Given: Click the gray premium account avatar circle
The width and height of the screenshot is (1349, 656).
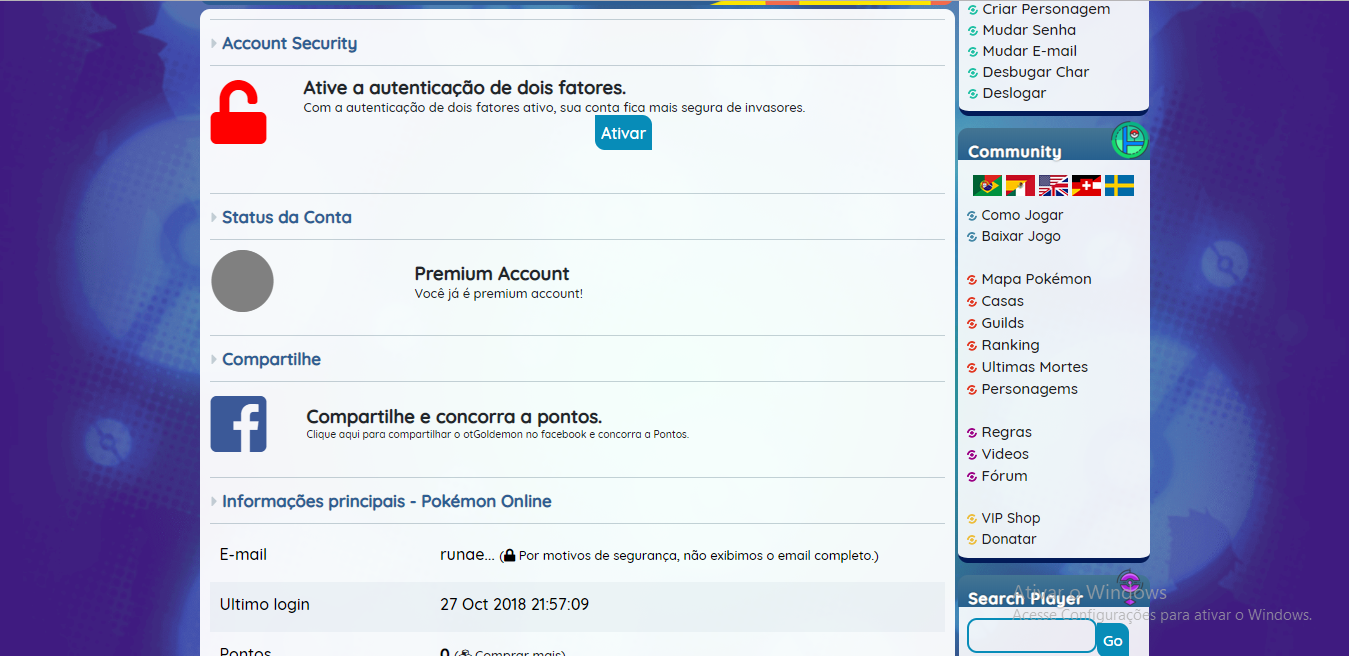Looking at the screenshot, I should coord(242,281).
